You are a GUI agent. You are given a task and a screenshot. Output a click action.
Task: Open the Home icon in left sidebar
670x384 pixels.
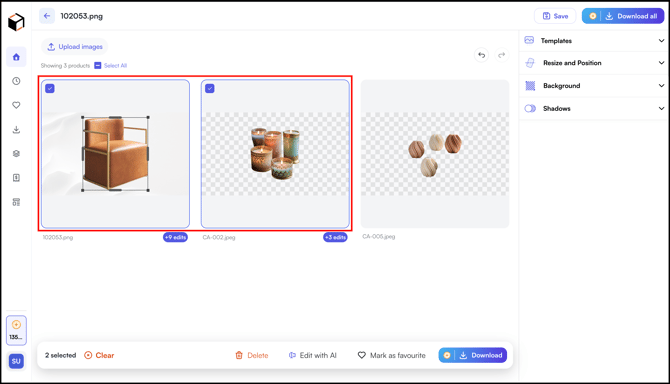tap(16, 57)
